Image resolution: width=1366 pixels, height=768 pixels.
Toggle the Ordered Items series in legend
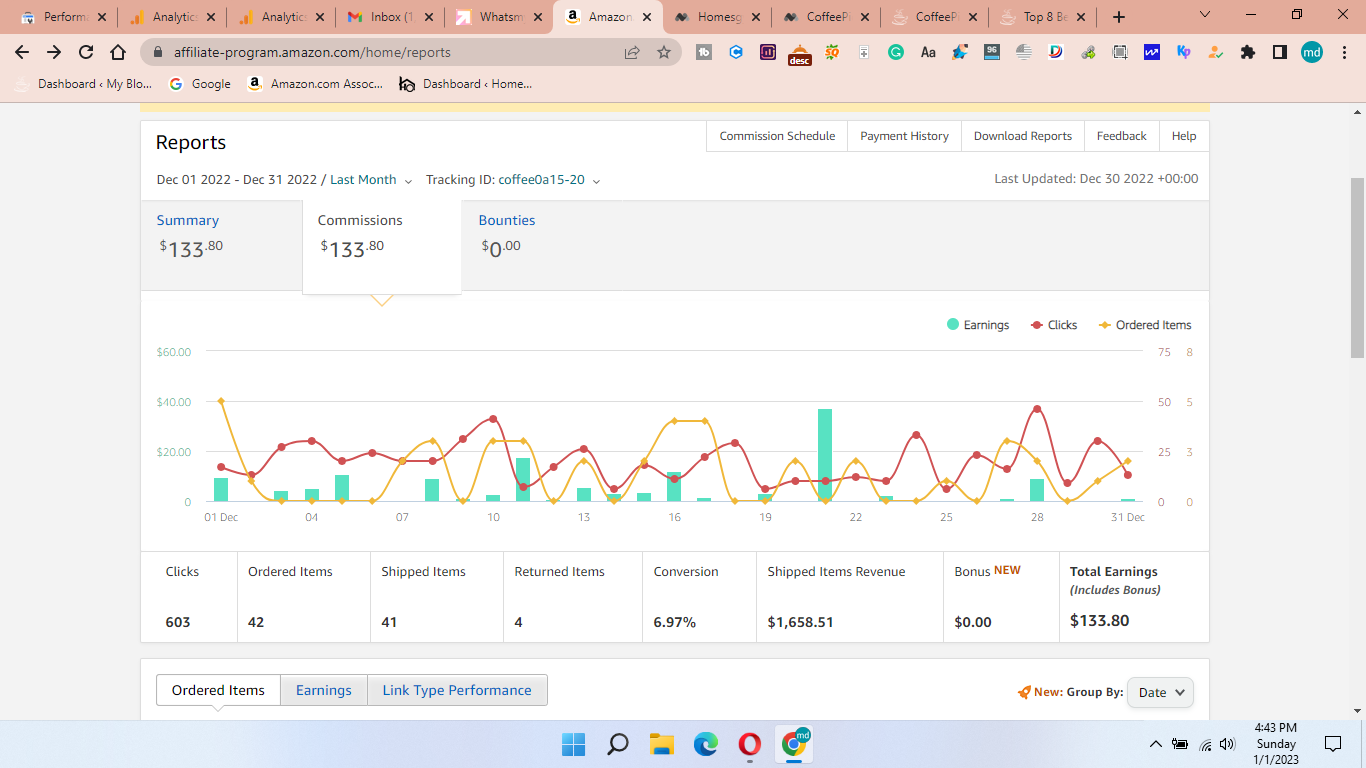[1145, 325]
